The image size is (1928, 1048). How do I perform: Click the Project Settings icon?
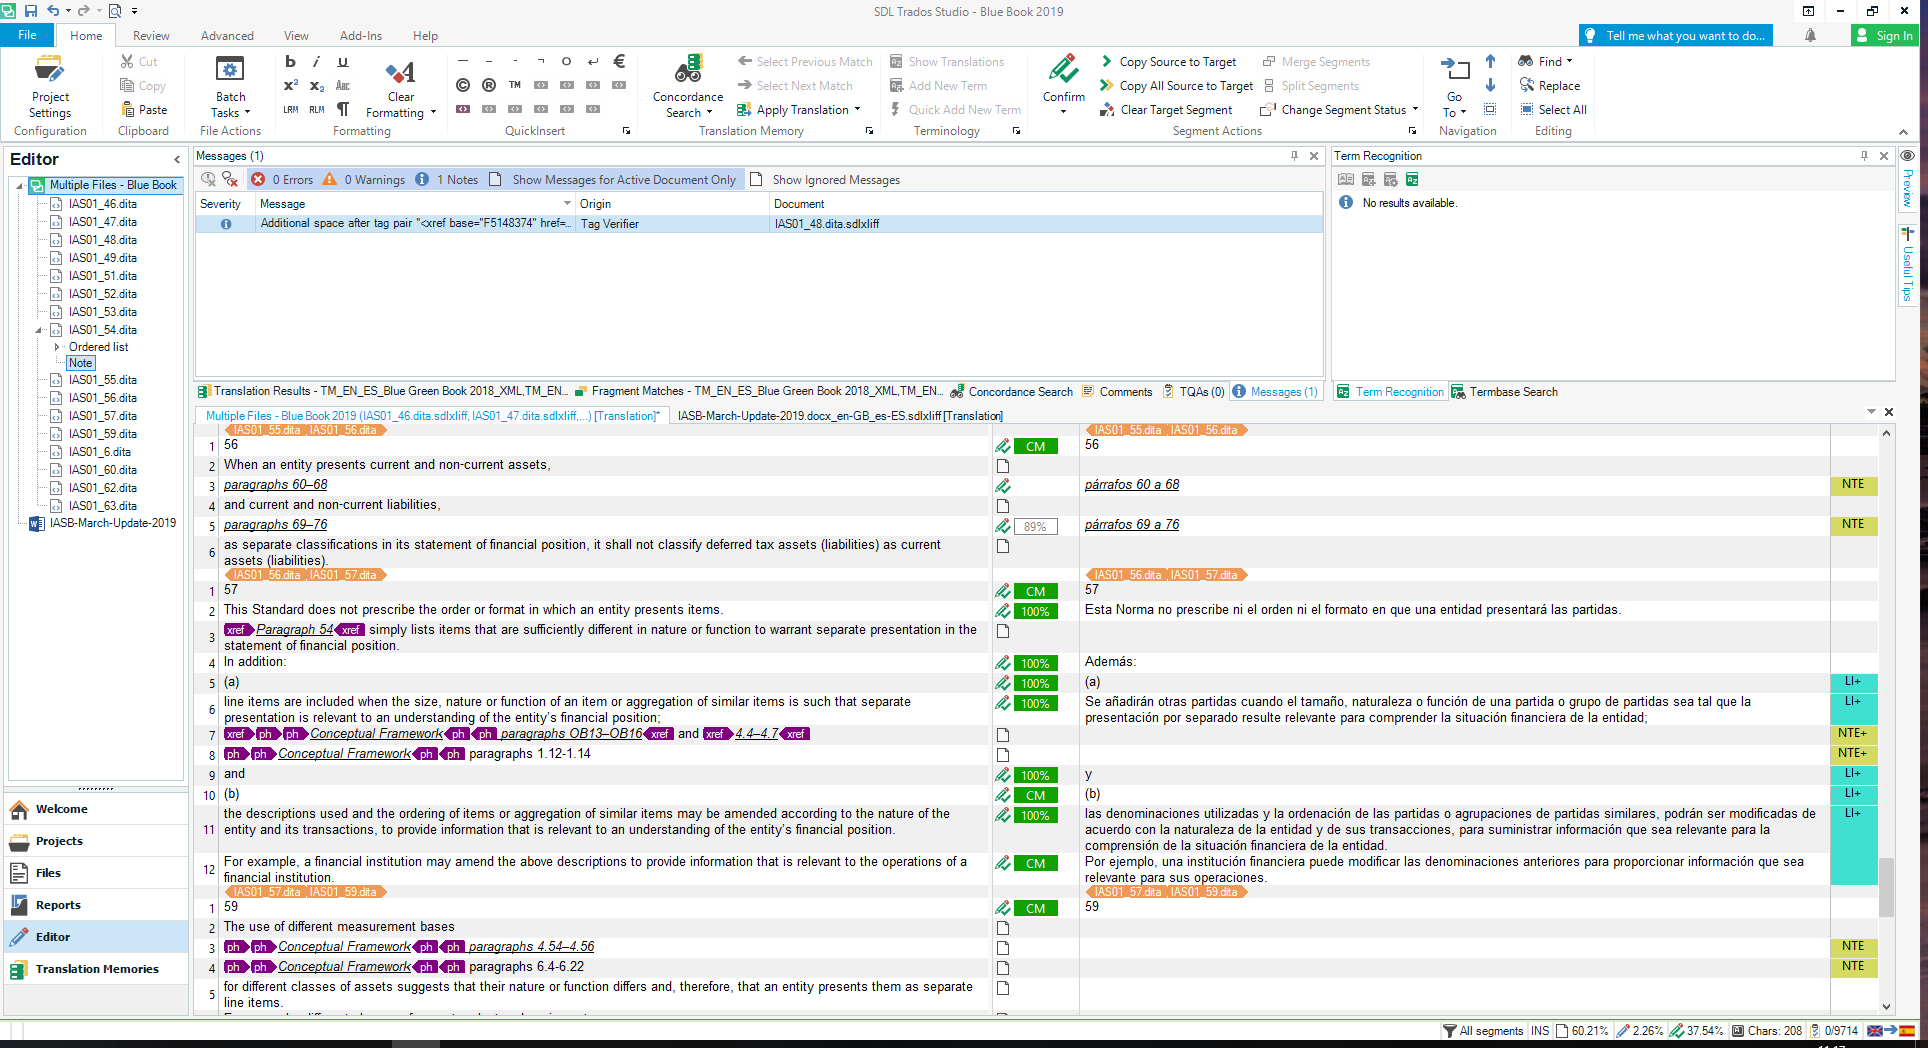coord(49,72)
